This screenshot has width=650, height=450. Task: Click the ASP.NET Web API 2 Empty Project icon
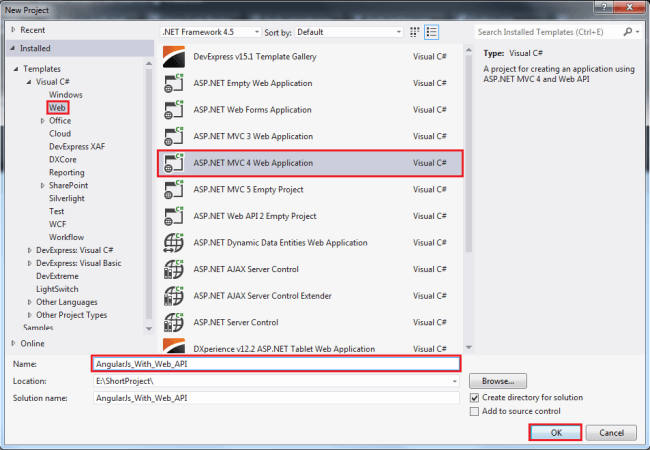tap(174, 216)
